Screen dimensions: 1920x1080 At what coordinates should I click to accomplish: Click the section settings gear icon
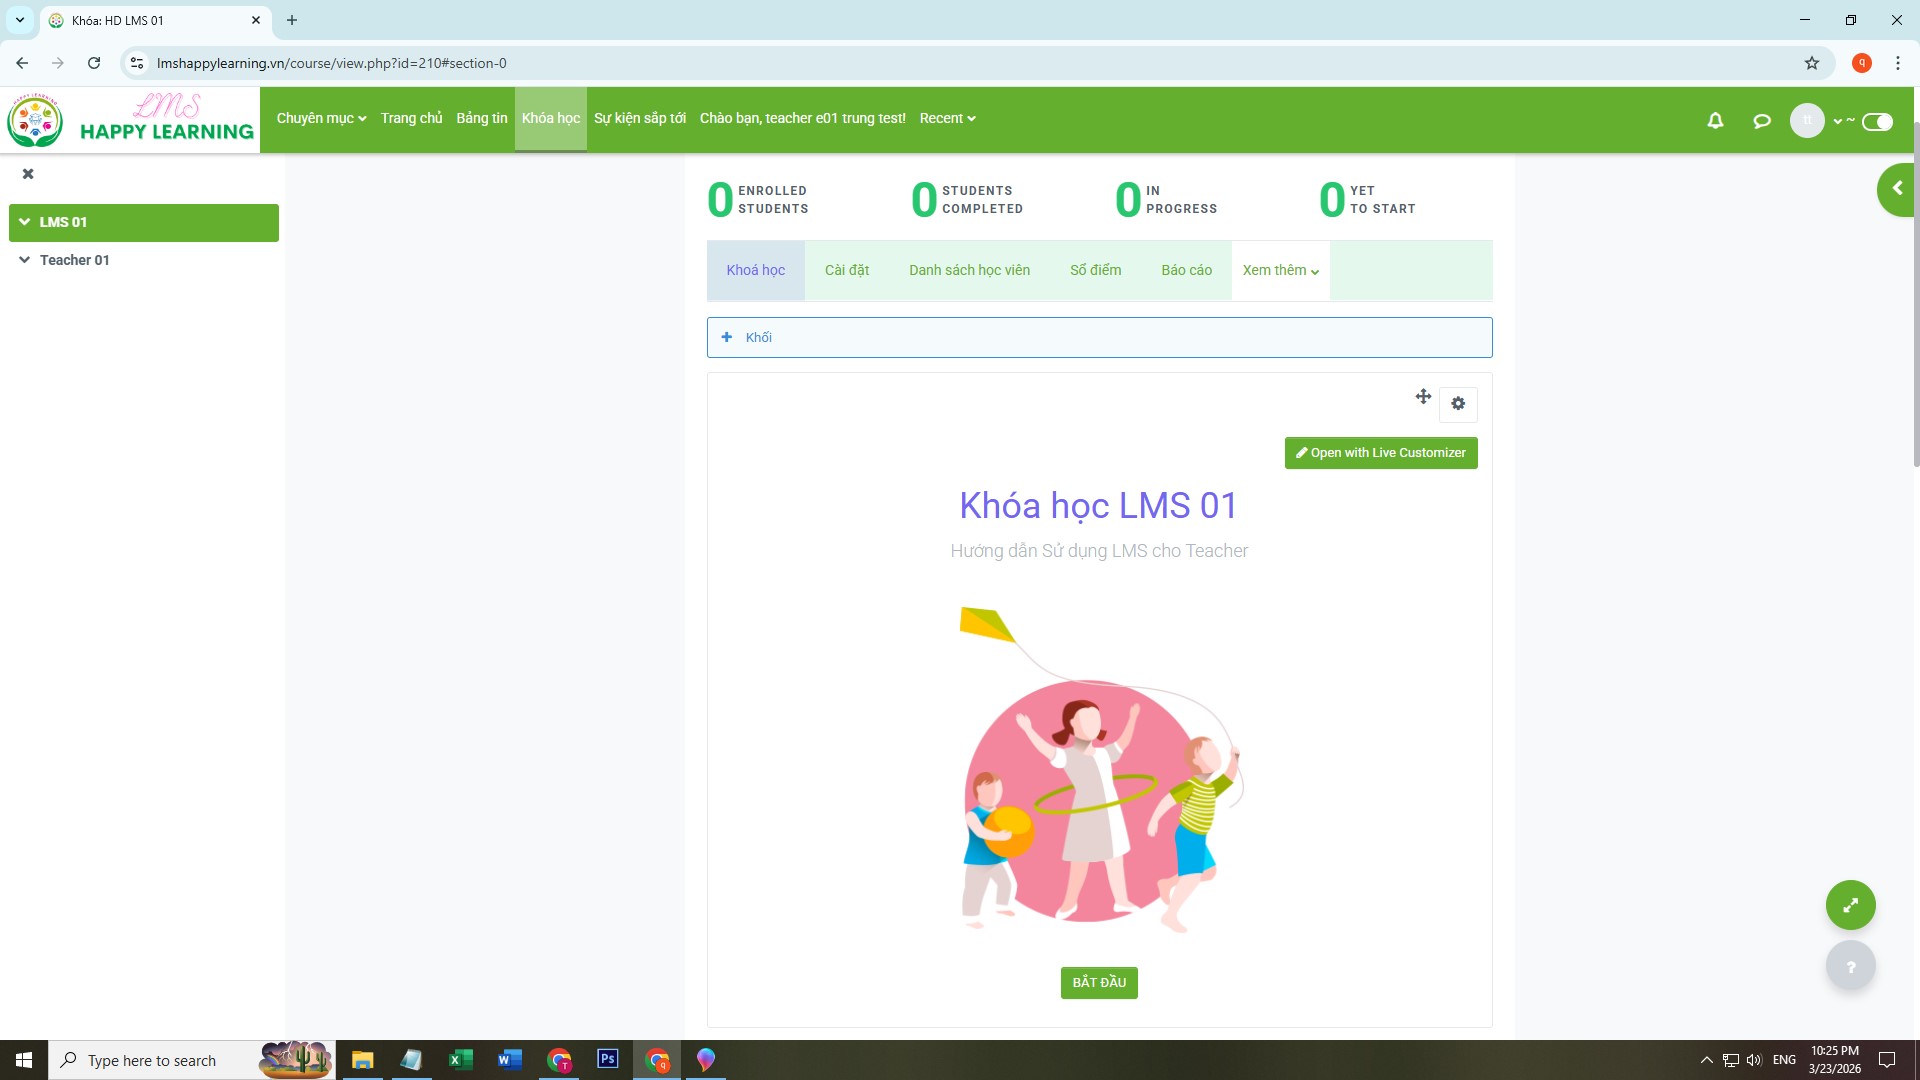(1458, 404)
